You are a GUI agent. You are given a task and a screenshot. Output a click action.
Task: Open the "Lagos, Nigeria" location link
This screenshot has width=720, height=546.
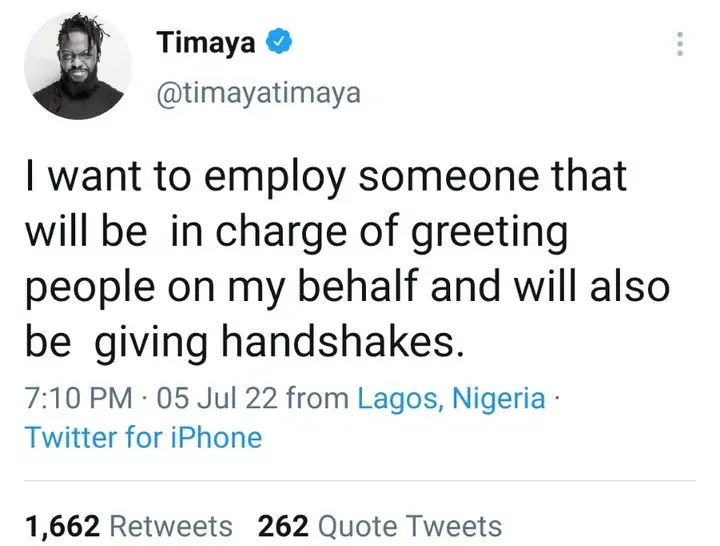(452, 398)
